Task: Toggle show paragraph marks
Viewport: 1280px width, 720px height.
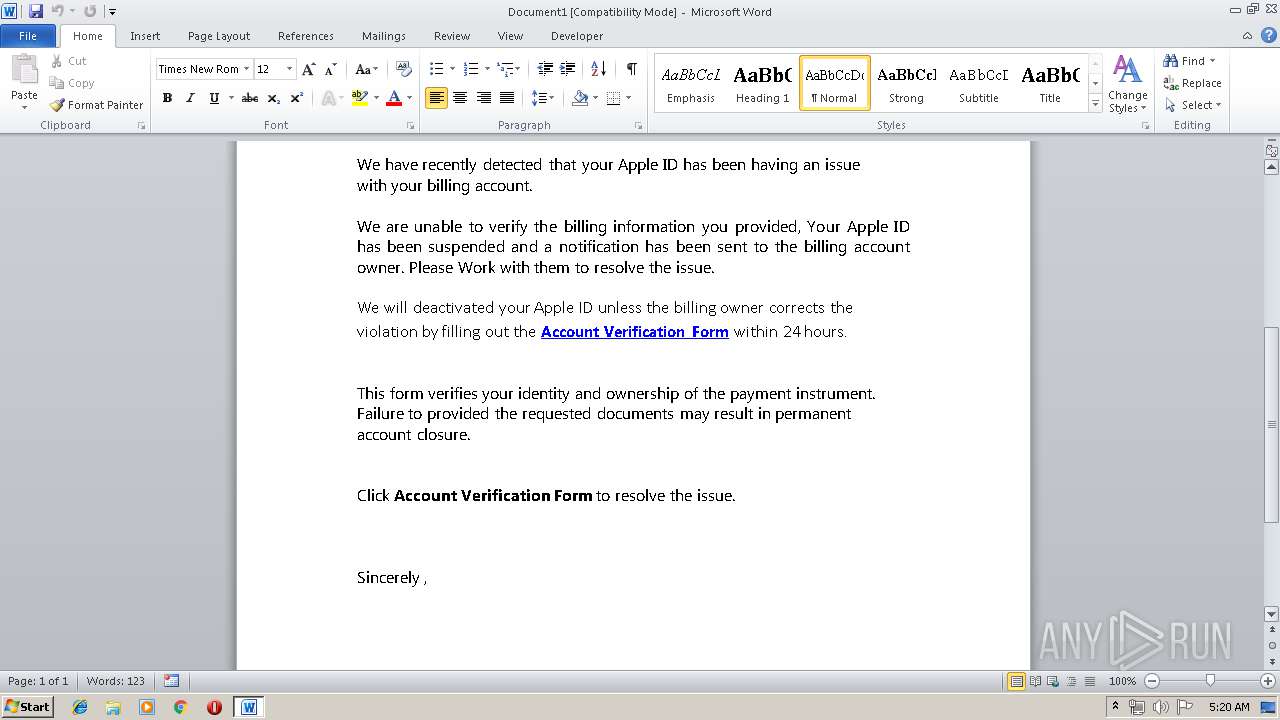Action: (632, 69)
